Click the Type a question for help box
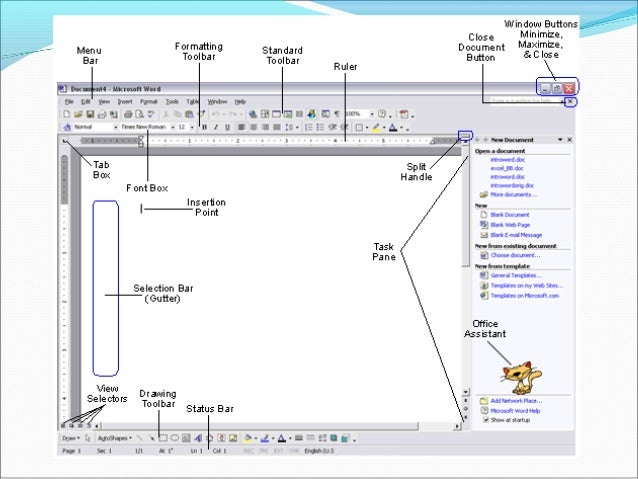The height and width of the screenshot is (479, 638). tap(520, 102)
